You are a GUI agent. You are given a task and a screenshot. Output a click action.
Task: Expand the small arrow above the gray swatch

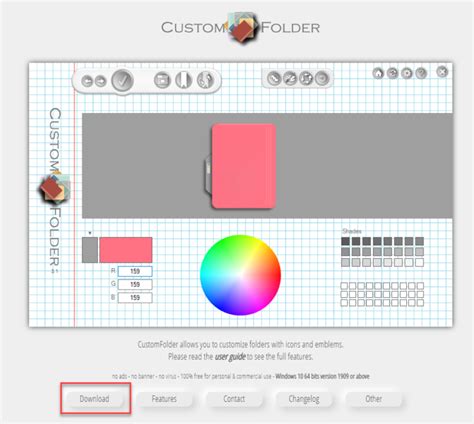click(x=90, y=233)
